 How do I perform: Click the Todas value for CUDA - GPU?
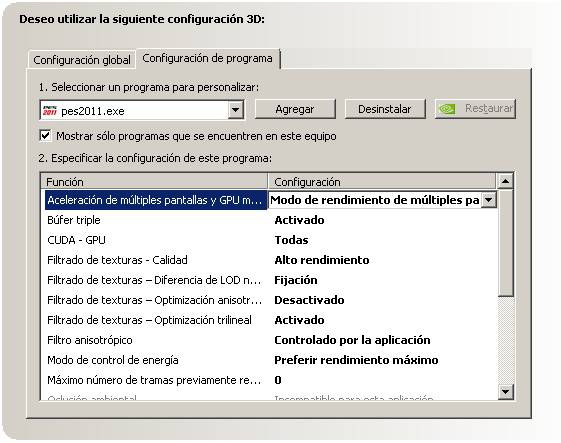pos(291,240)
